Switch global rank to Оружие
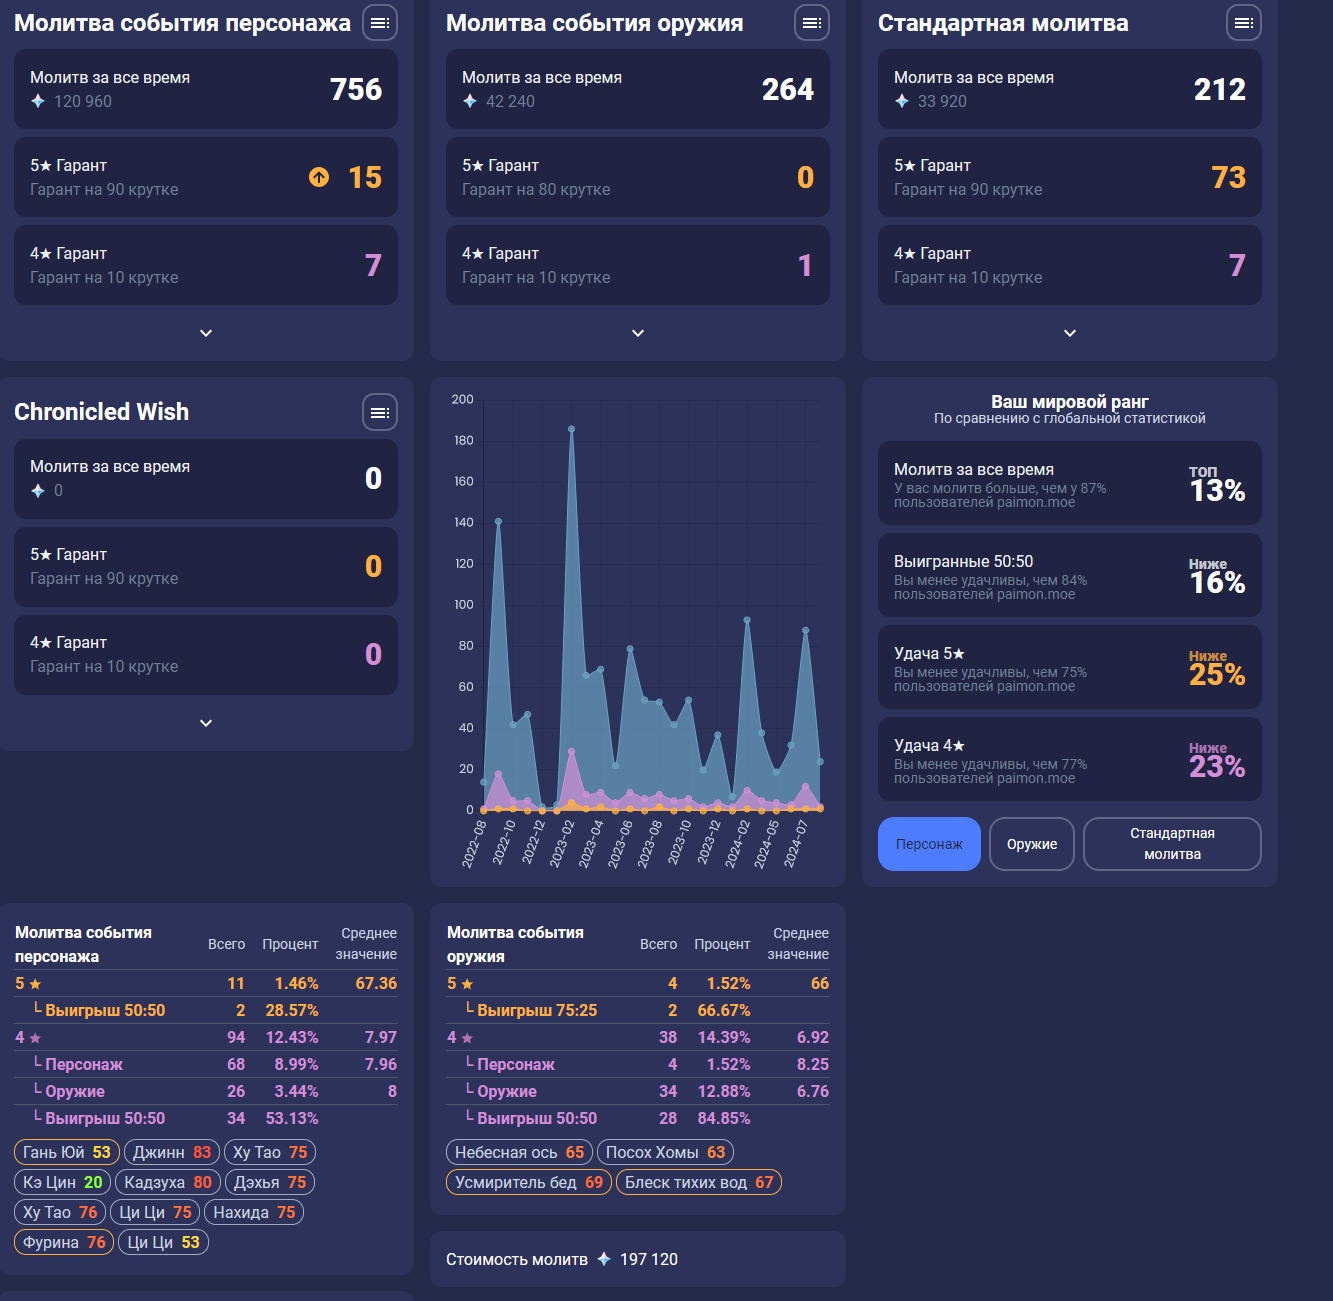The height and width of the screenshot is (1301, 1333). (x=1032, y=844)
